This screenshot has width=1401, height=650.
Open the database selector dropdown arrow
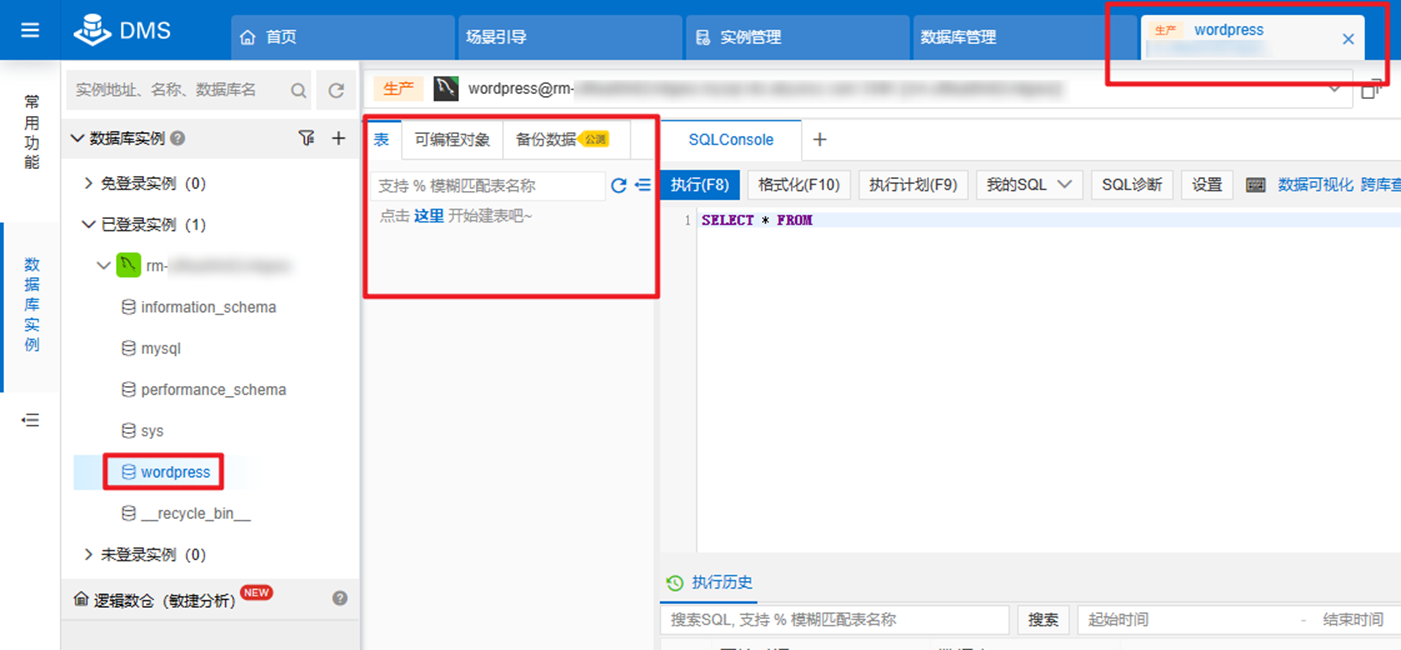[1335, 89]
